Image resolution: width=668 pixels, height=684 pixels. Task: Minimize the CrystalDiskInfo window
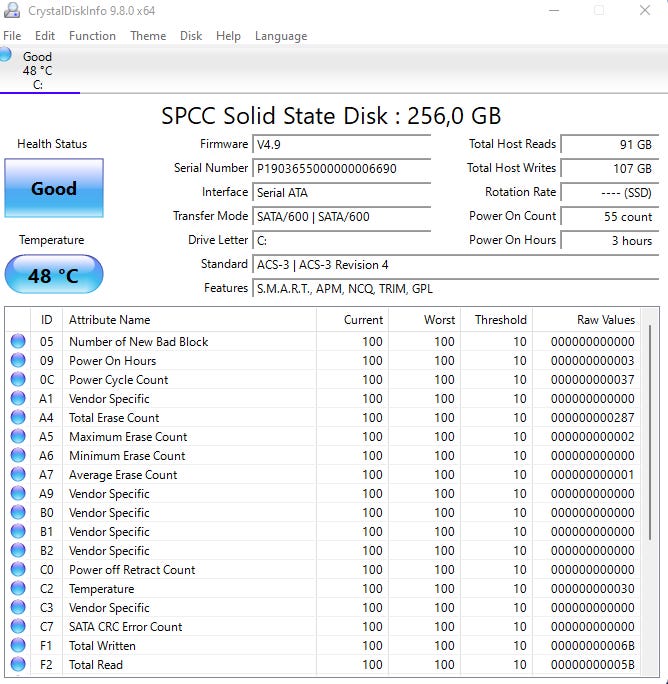pos(554,10)
